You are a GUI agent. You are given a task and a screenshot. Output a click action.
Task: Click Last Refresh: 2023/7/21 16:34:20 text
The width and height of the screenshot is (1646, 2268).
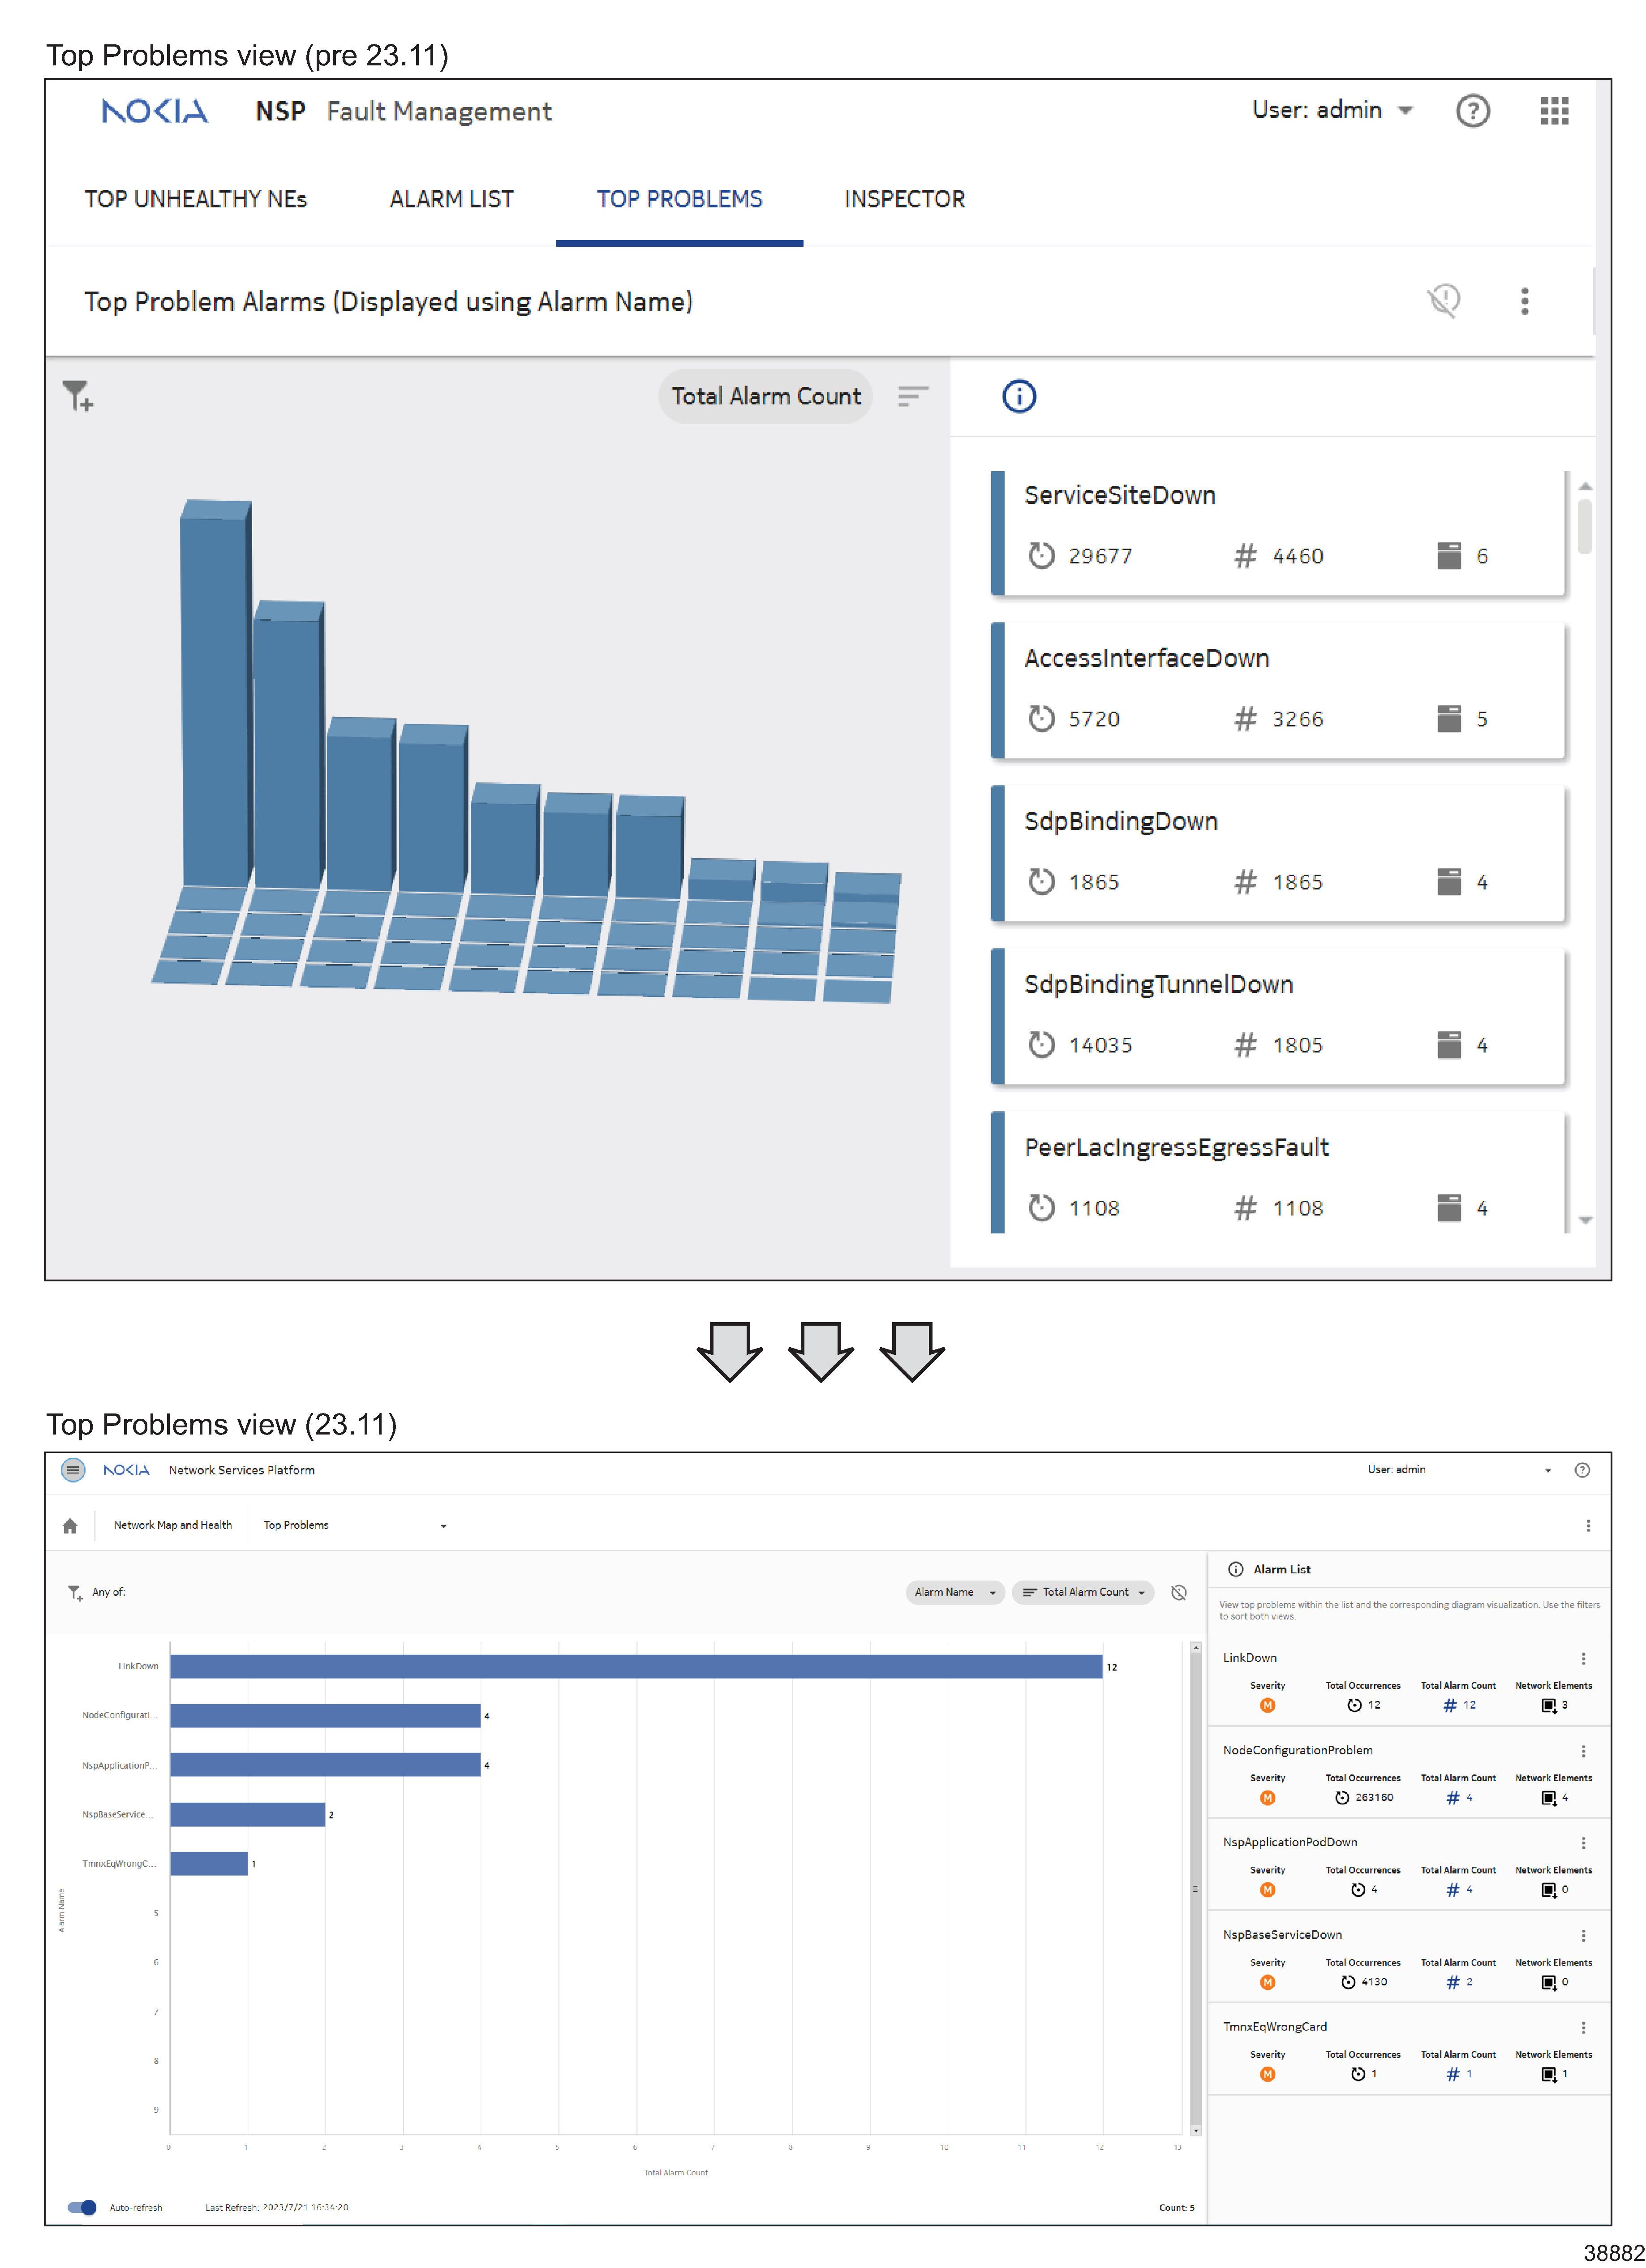pos(277,2207)
